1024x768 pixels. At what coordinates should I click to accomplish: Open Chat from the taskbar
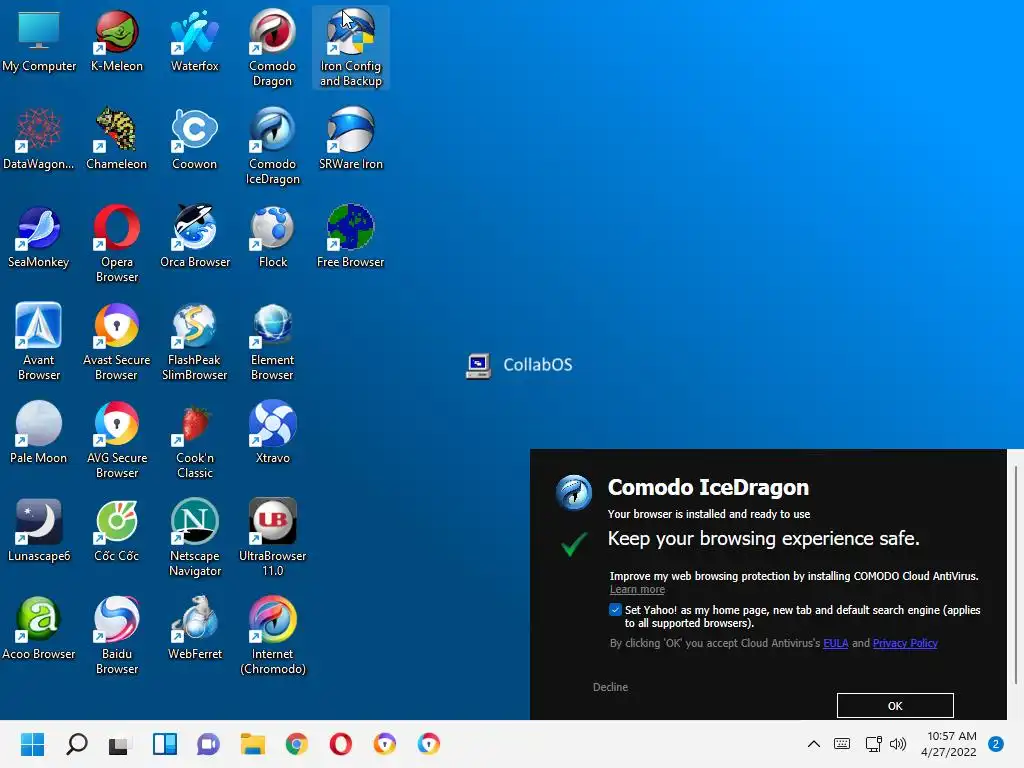208,744
